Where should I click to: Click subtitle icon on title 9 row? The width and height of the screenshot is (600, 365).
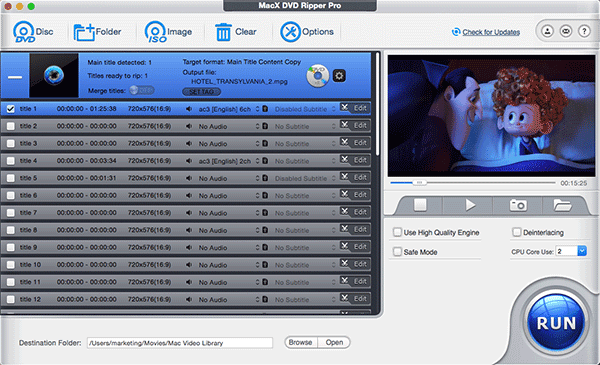point(265,248)
